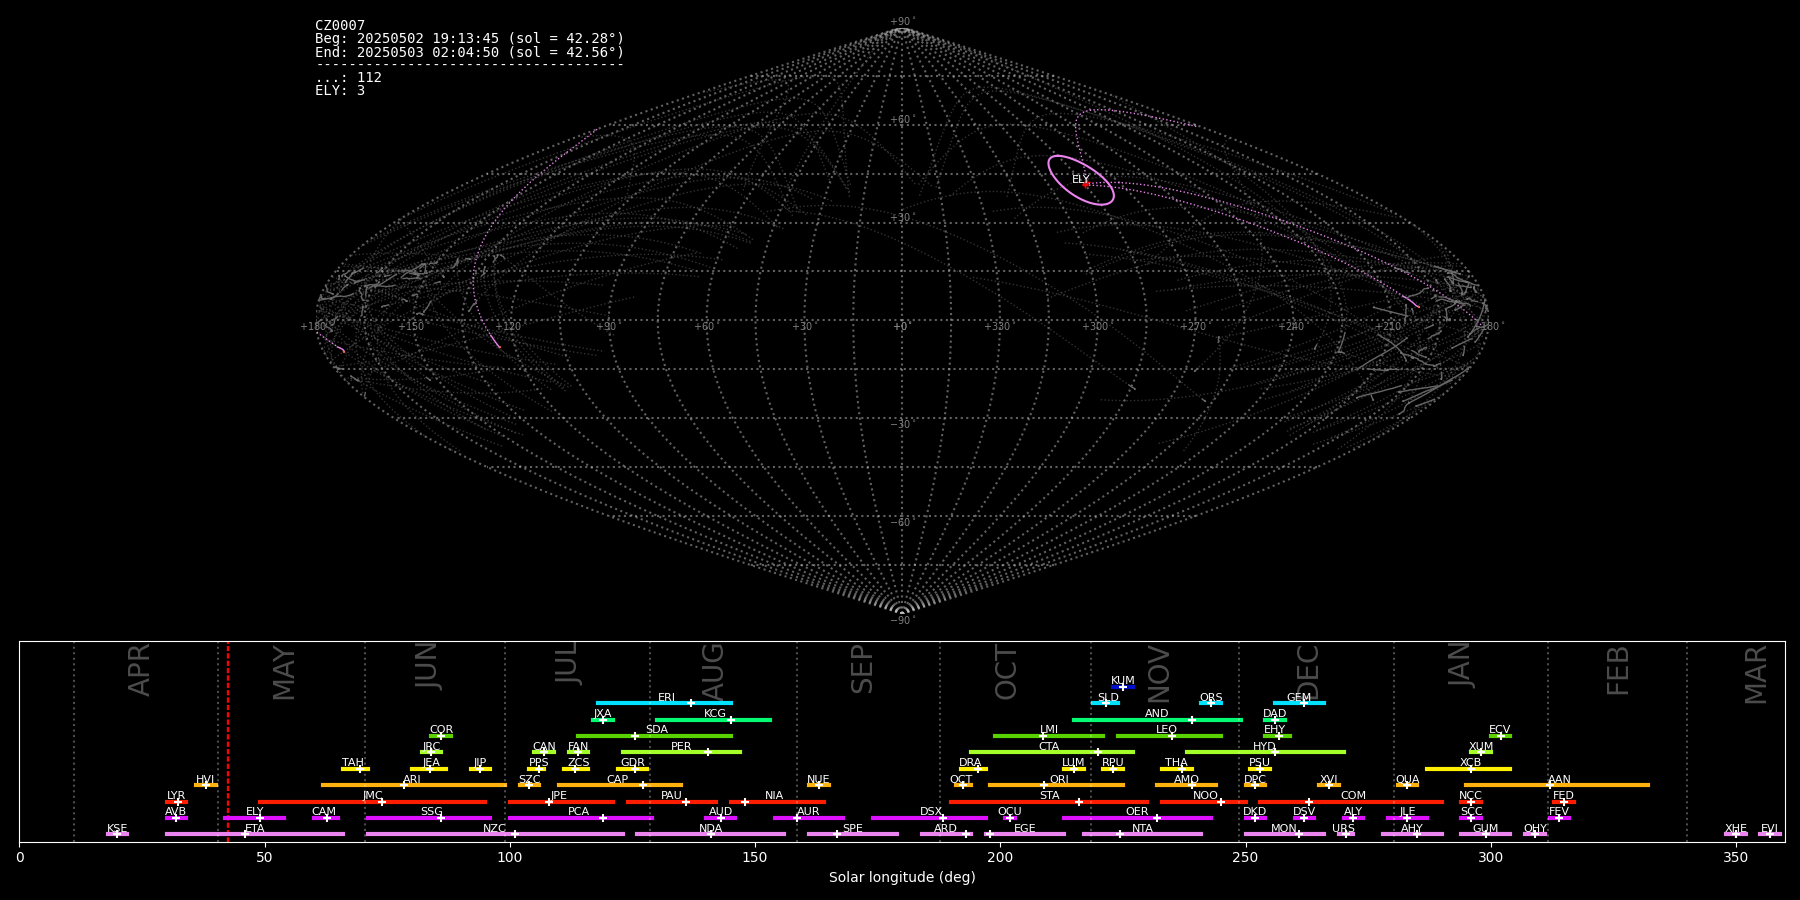
Task: Select the CAM shower bar
Action: 325,818
